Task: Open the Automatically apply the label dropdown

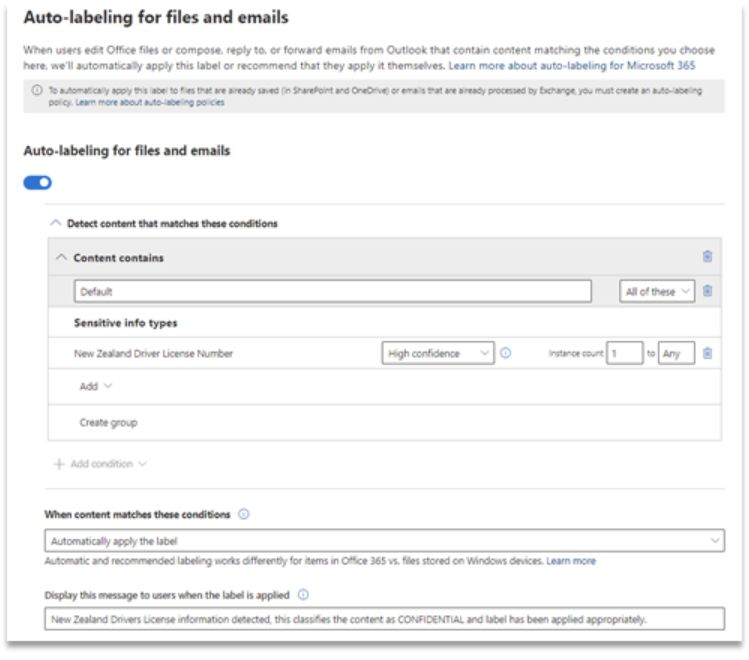Action: click(x=384, y=540)
